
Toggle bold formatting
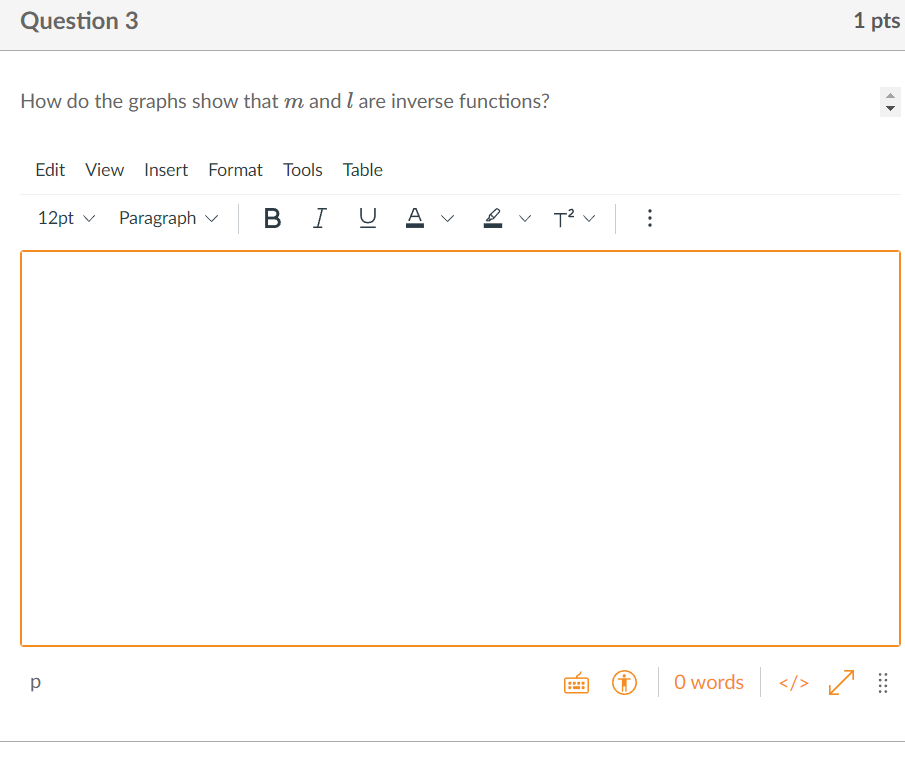pyautogui.click(x=272, y=218)
